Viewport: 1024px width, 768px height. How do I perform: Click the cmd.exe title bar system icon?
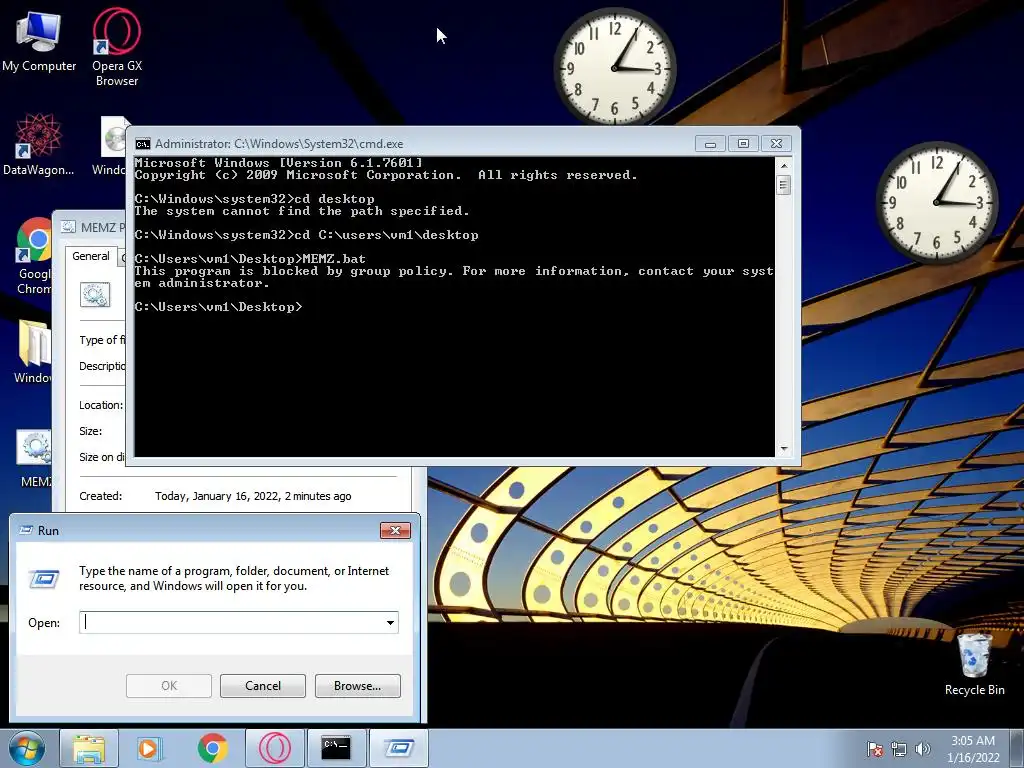point(142,144)
